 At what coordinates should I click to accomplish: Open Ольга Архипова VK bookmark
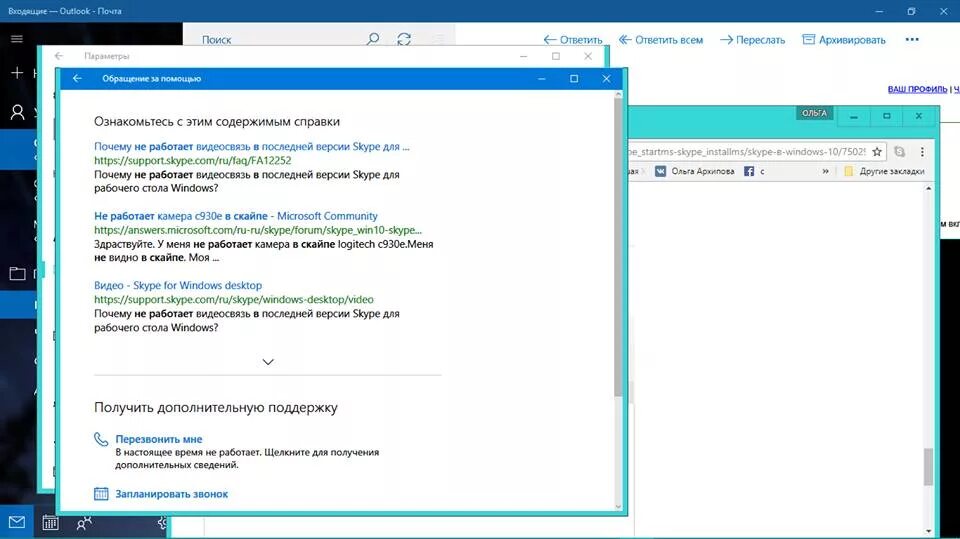tap(694, 172)
